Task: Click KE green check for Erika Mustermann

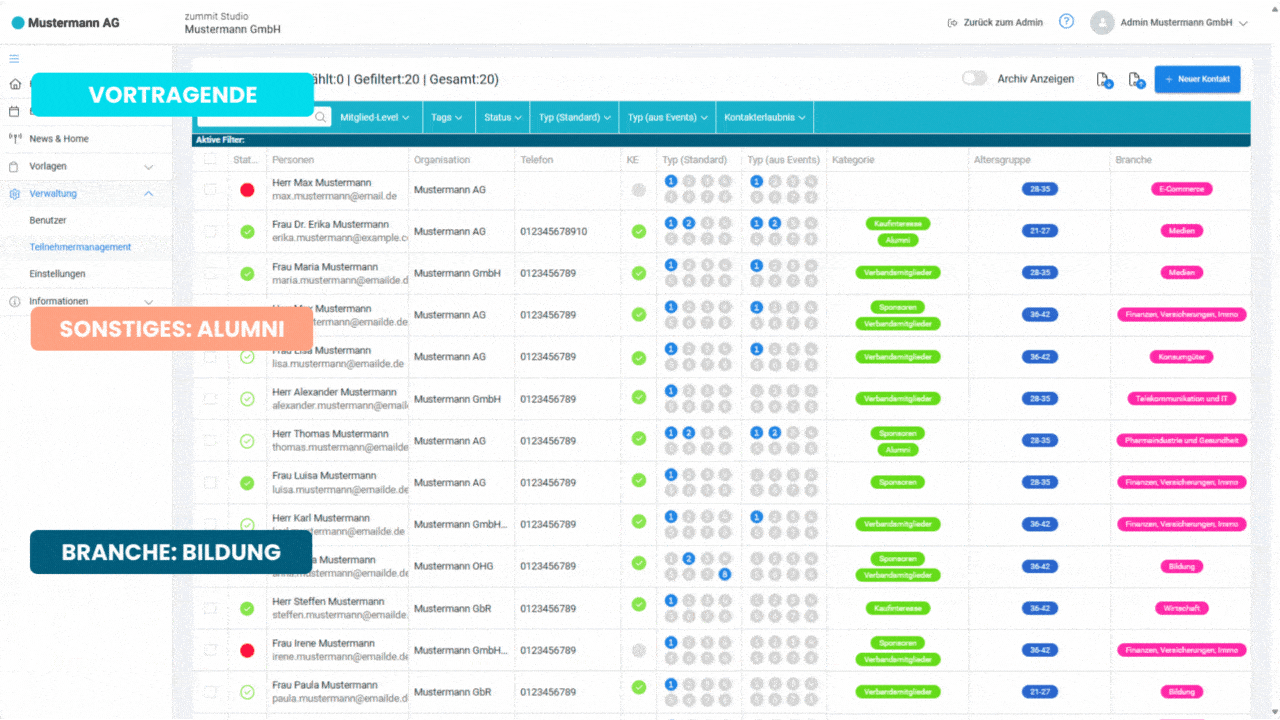Action: coord(639,231)
